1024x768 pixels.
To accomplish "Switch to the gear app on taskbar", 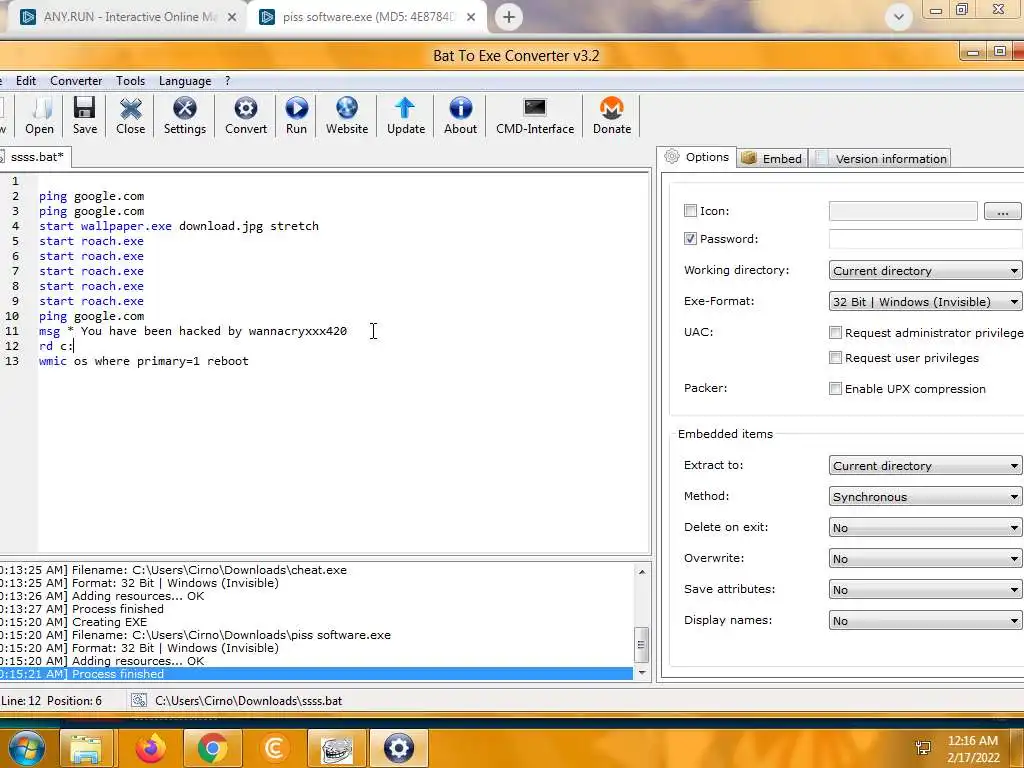I will 398,748.
